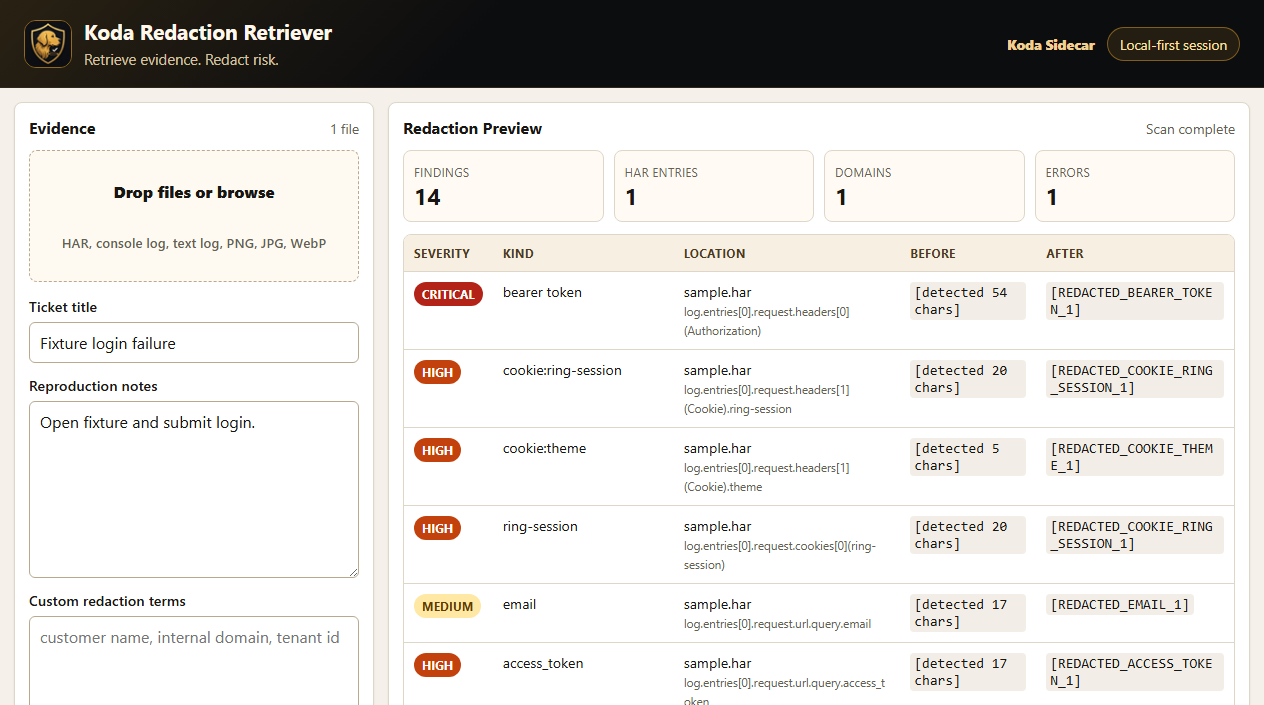Focus the Ticket title input field
This screenshot has height=705, width=1264.
[x=194, y=343]
